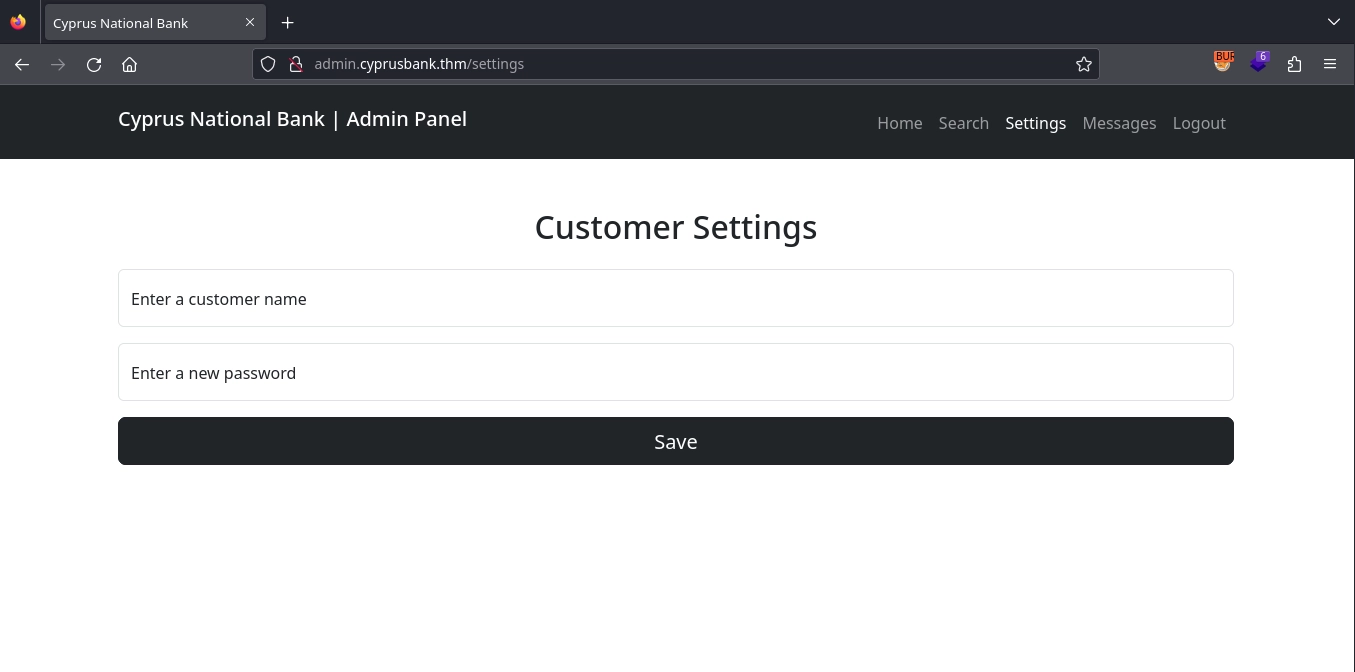Go to the Messages nav item
The height and width of the screenshot is (672, 1355).
1118,123
